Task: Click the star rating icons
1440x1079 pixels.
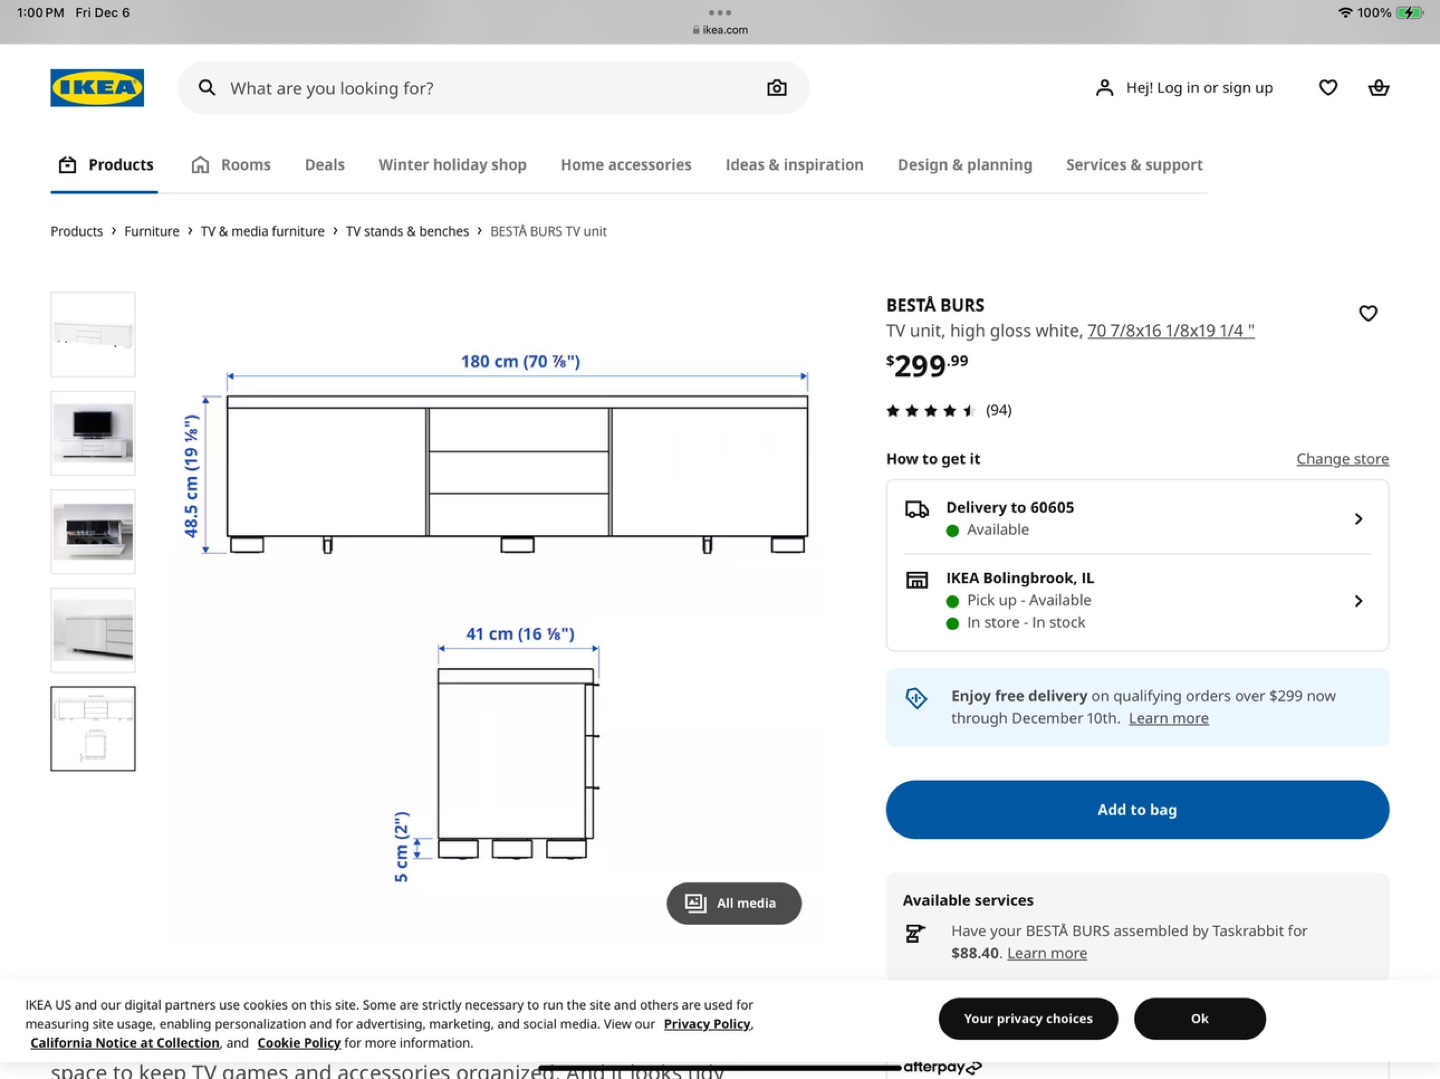Action: click(930, 411)
